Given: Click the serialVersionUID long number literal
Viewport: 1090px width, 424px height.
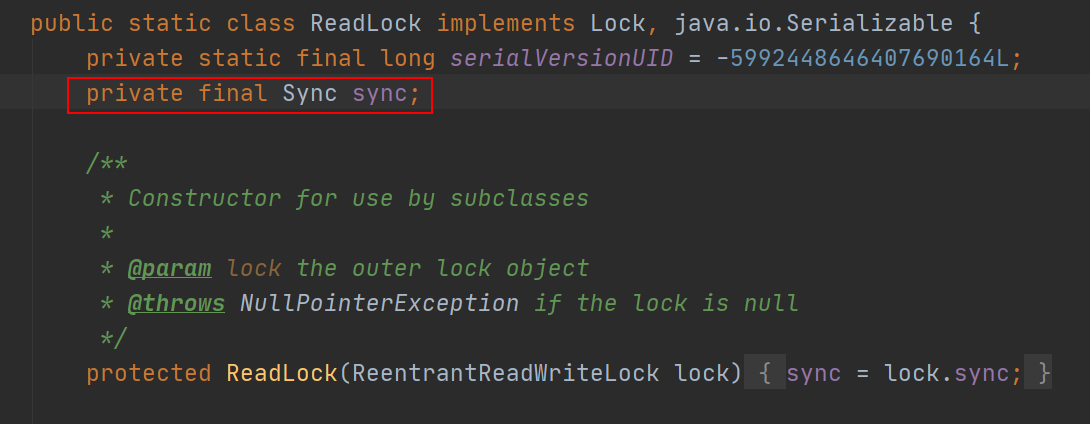Looking at the screenshot, I should (869, 59).
